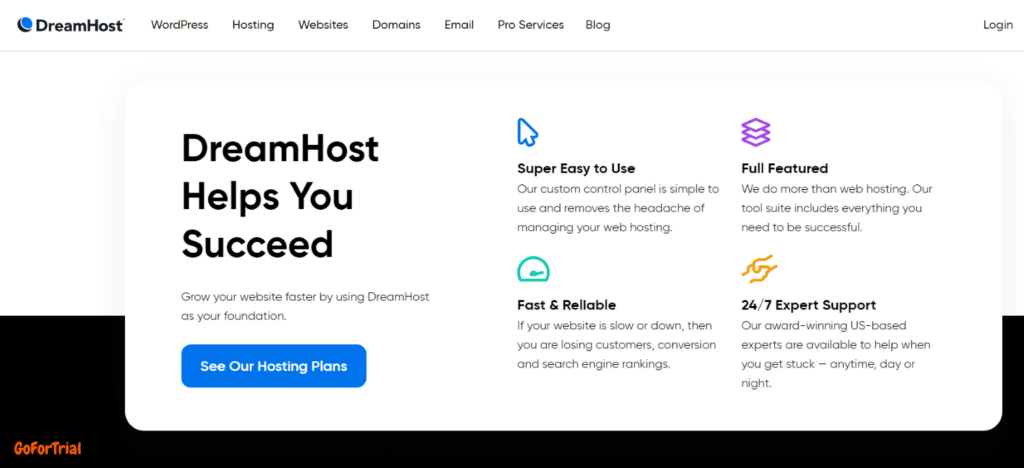
Task: Open the Domains menu
Action: 396,25
